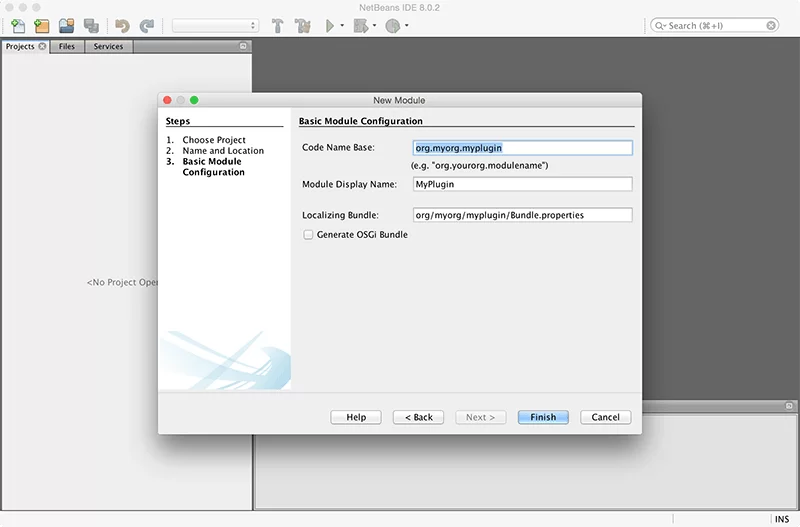This screenshot has width=800, height=527.
Task: Click the New Project toolbar icon
Action: tap(42, 26)
